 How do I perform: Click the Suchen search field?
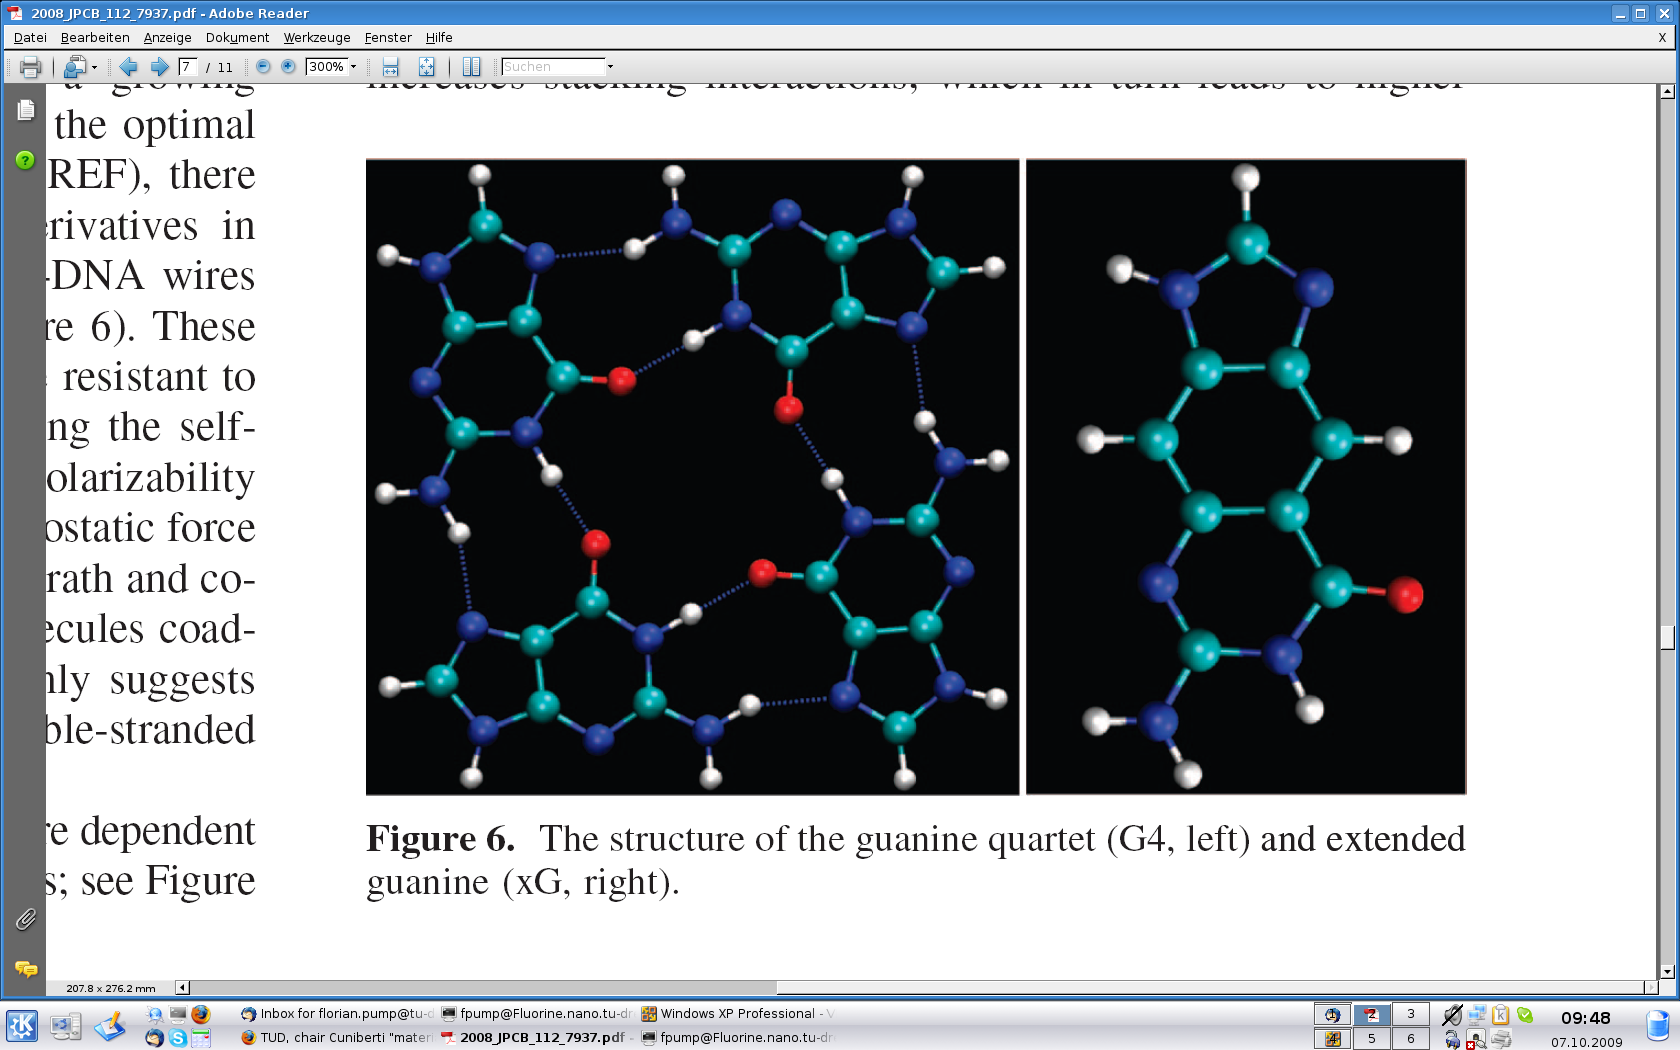pos(553,67)
